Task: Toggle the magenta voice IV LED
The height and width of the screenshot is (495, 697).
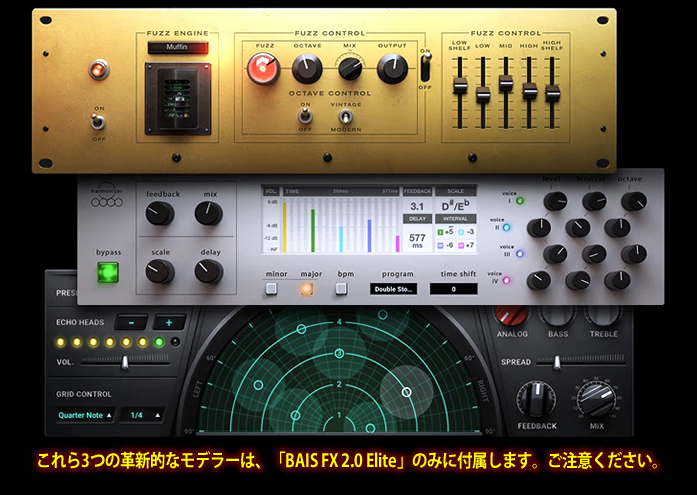Action: pos(506,280)
